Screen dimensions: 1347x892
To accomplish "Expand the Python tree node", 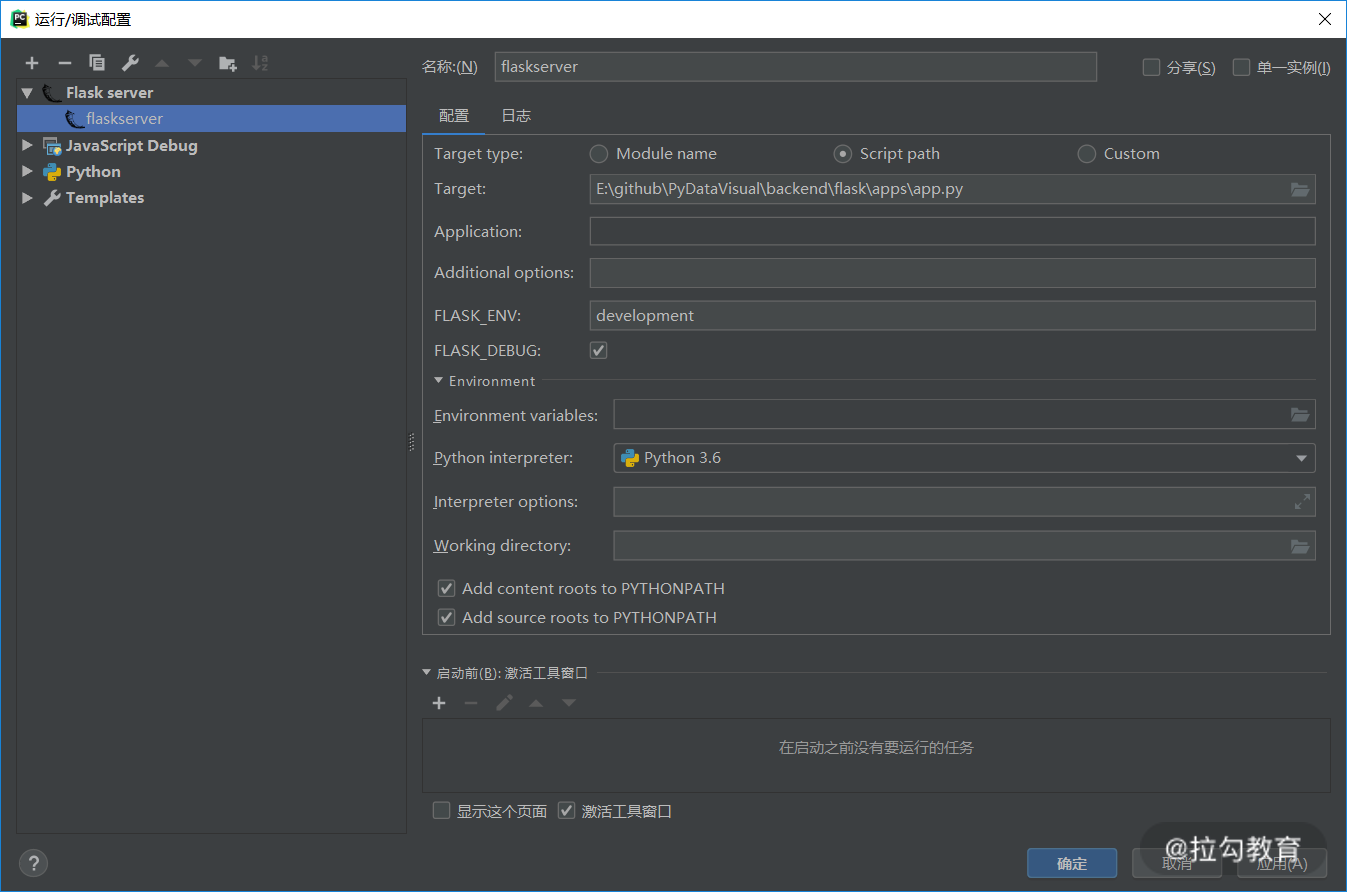I will [28, 172].
